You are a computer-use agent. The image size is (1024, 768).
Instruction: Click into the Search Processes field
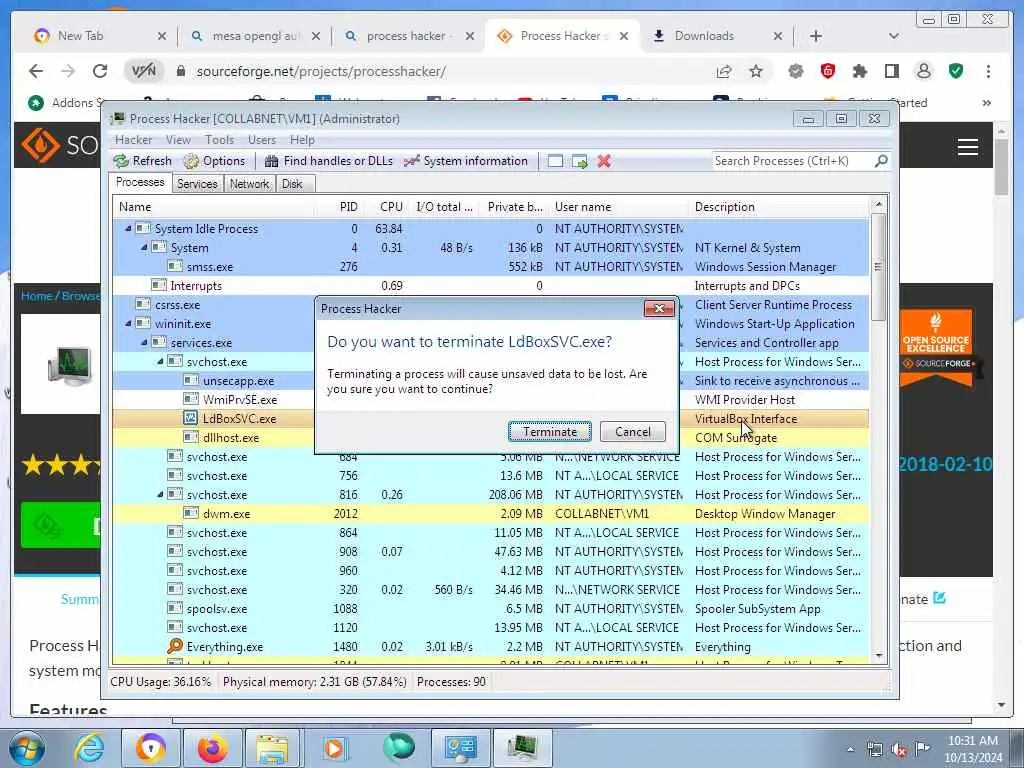tap(793, 161)
